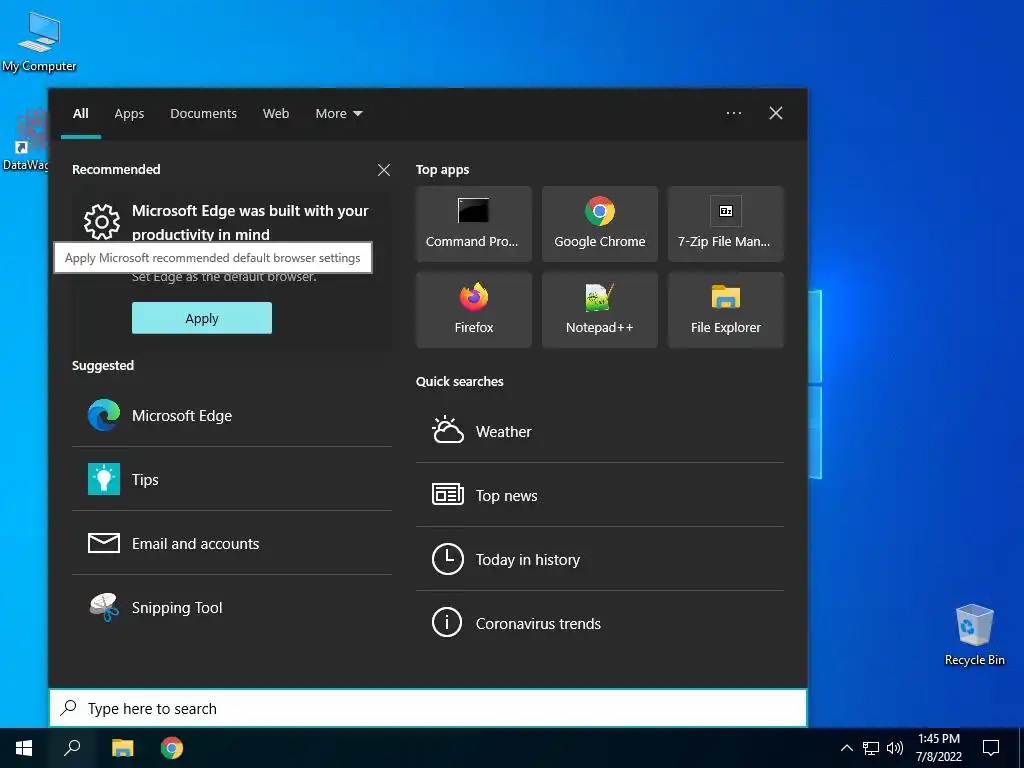
Task: Dismiss the Recommended card
Action: [384, 170]
